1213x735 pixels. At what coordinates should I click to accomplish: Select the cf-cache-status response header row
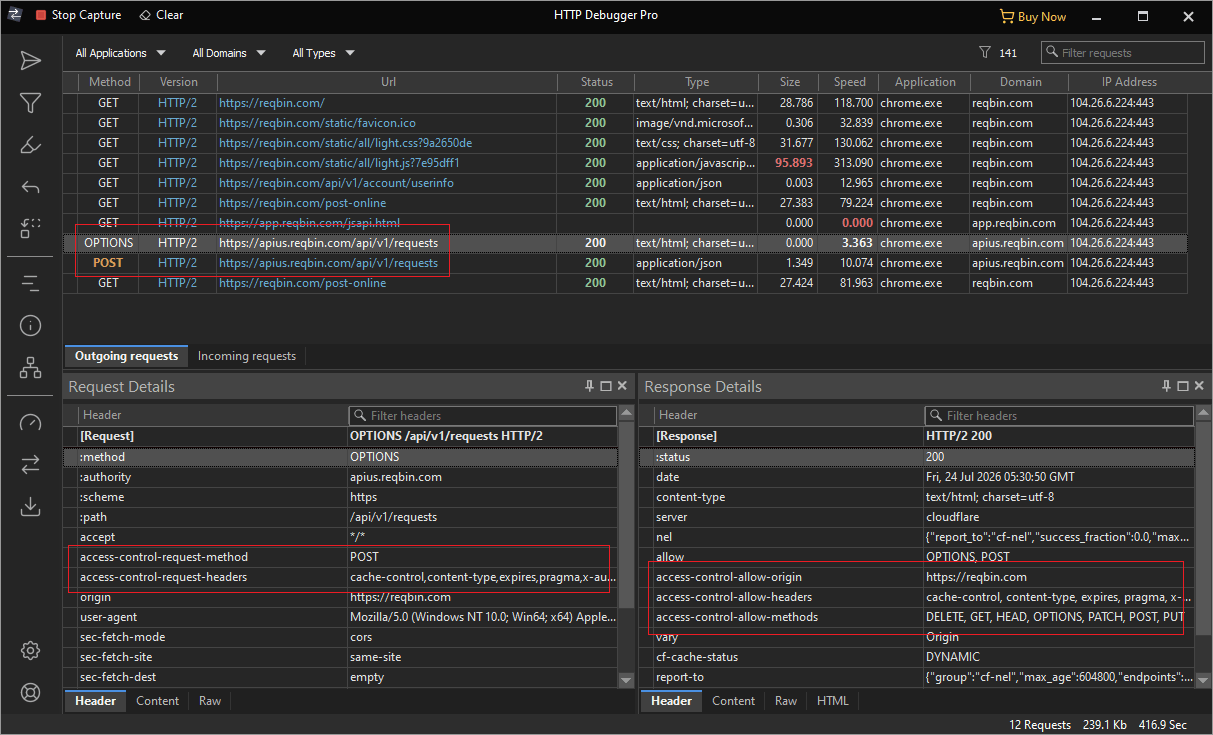[917, 657]
